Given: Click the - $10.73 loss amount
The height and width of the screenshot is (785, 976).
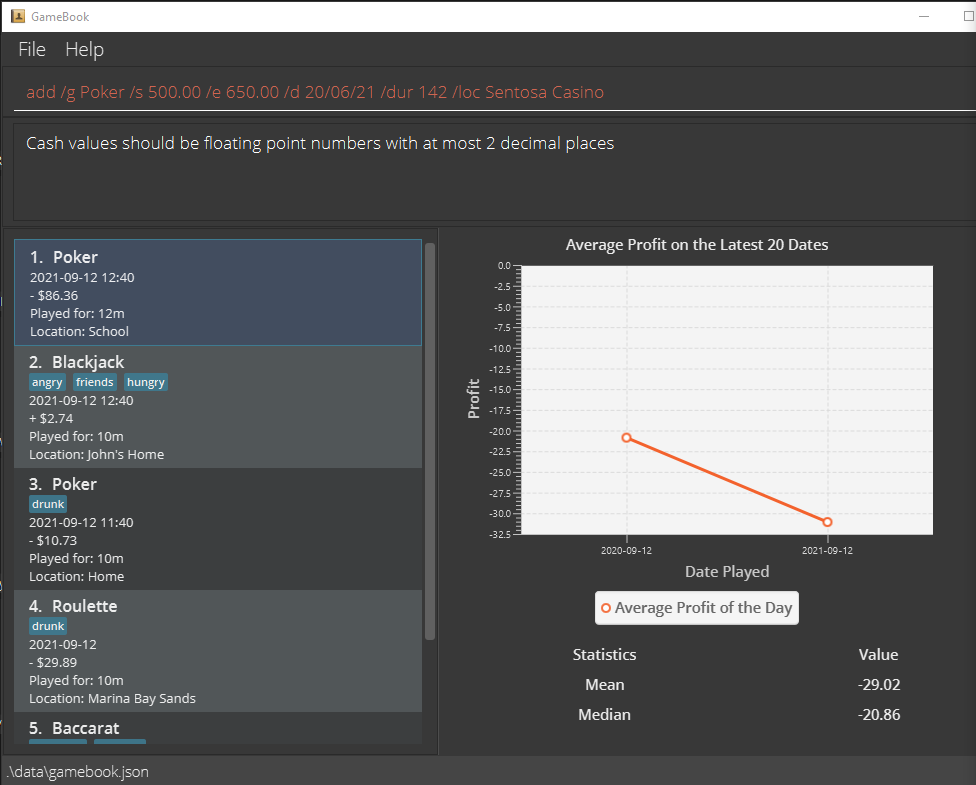Looking at the screenshot, I should tap(53, 540).
